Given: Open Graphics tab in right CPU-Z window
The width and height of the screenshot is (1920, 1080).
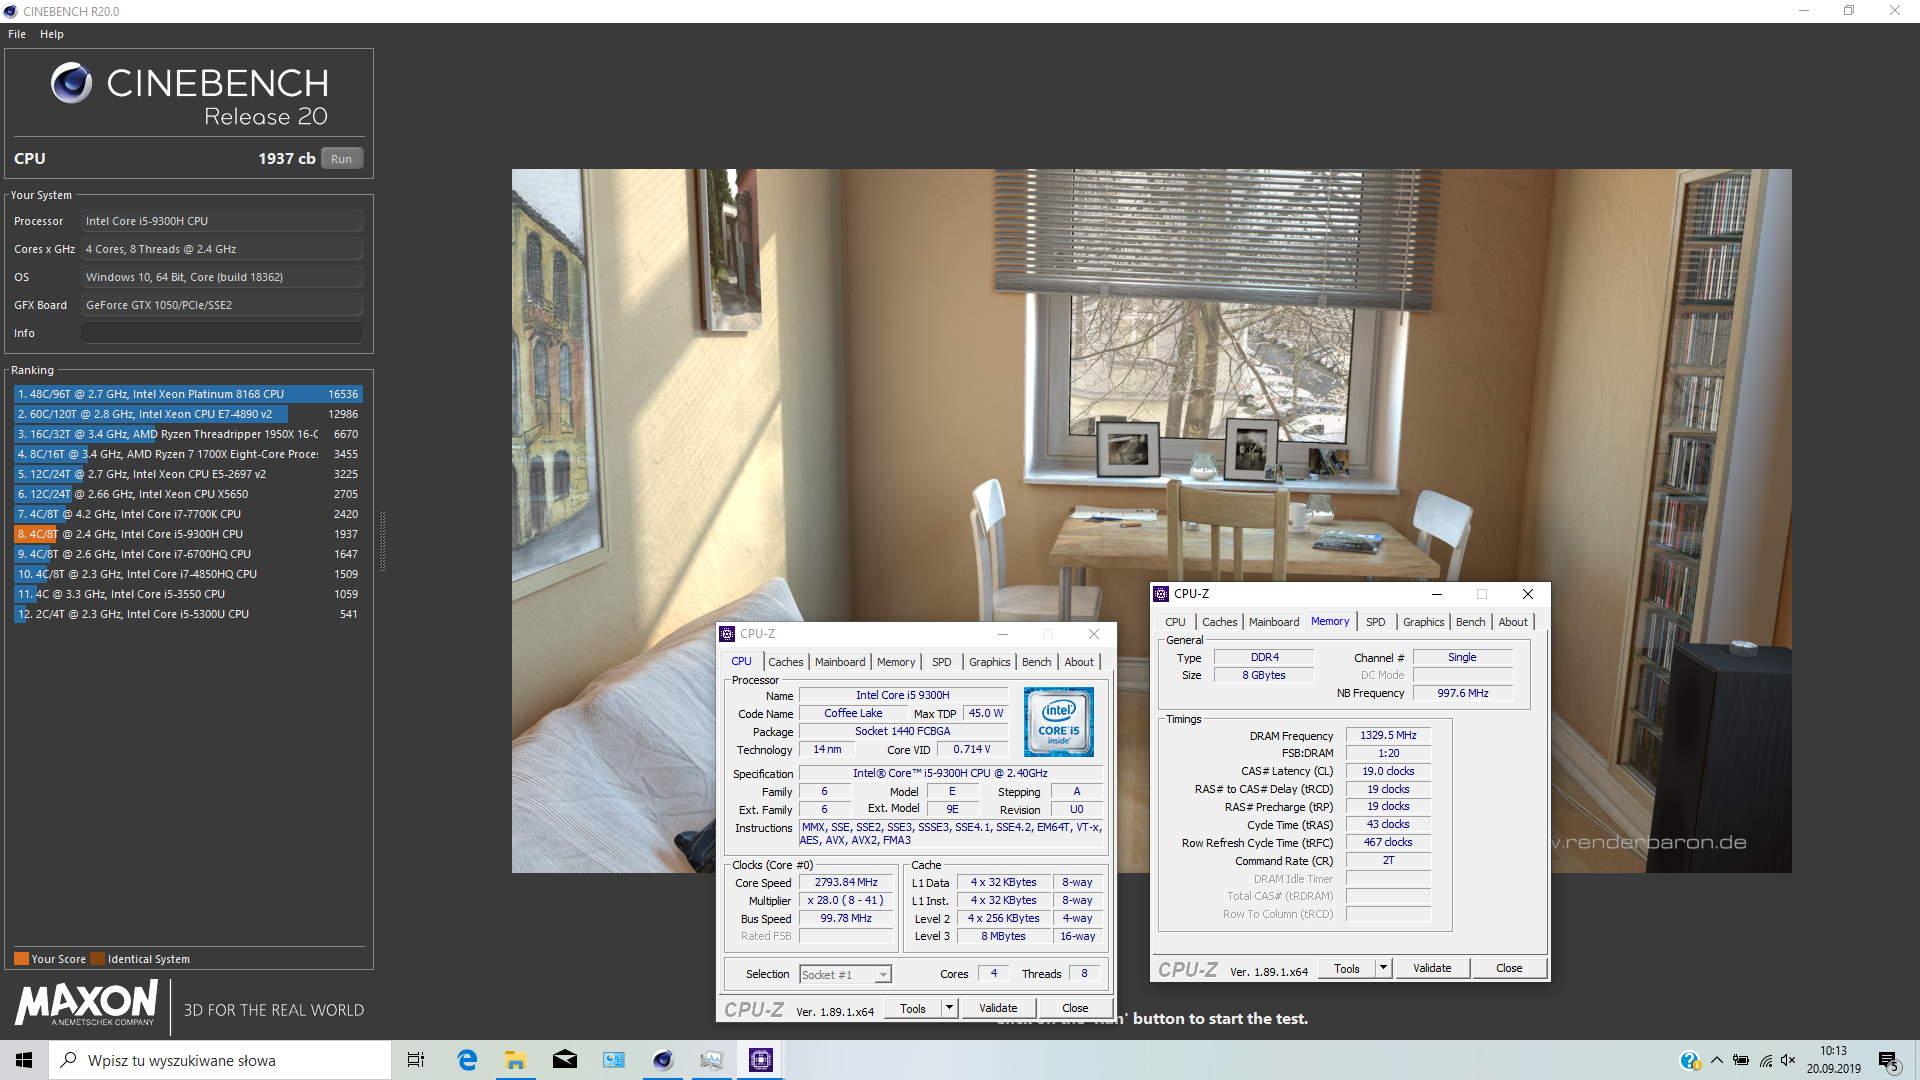Looking at the screenshot, I should coord(1423,622).
